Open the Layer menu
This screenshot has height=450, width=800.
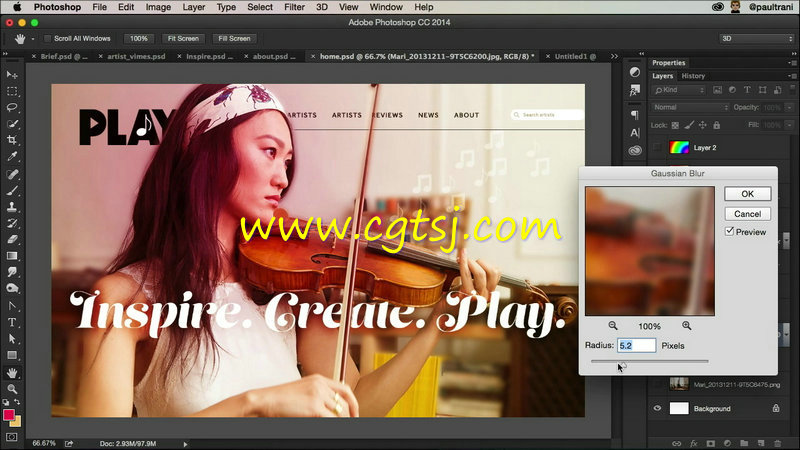coord(194,7)
